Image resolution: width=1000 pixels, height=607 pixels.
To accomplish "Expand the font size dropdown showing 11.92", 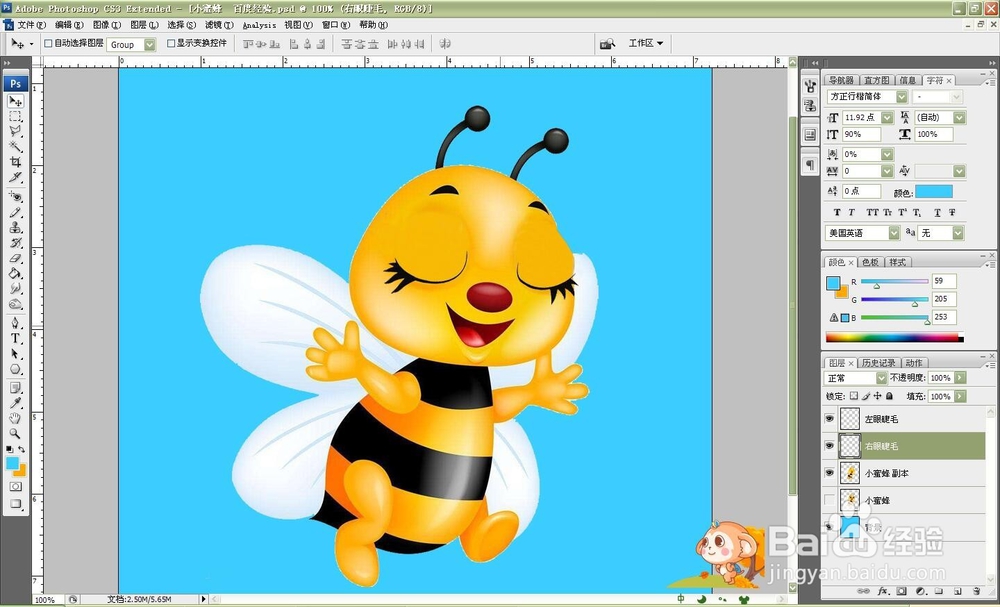I will coord(886,117).
